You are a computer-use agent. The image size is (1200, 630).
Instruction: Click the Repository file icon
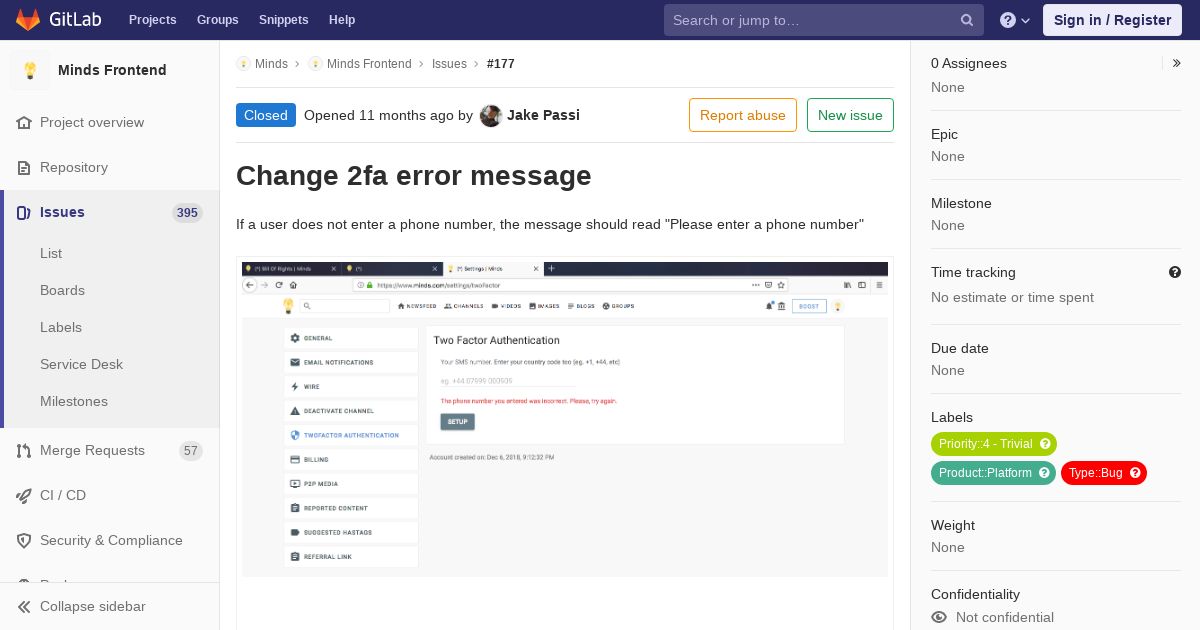point(24,167)
